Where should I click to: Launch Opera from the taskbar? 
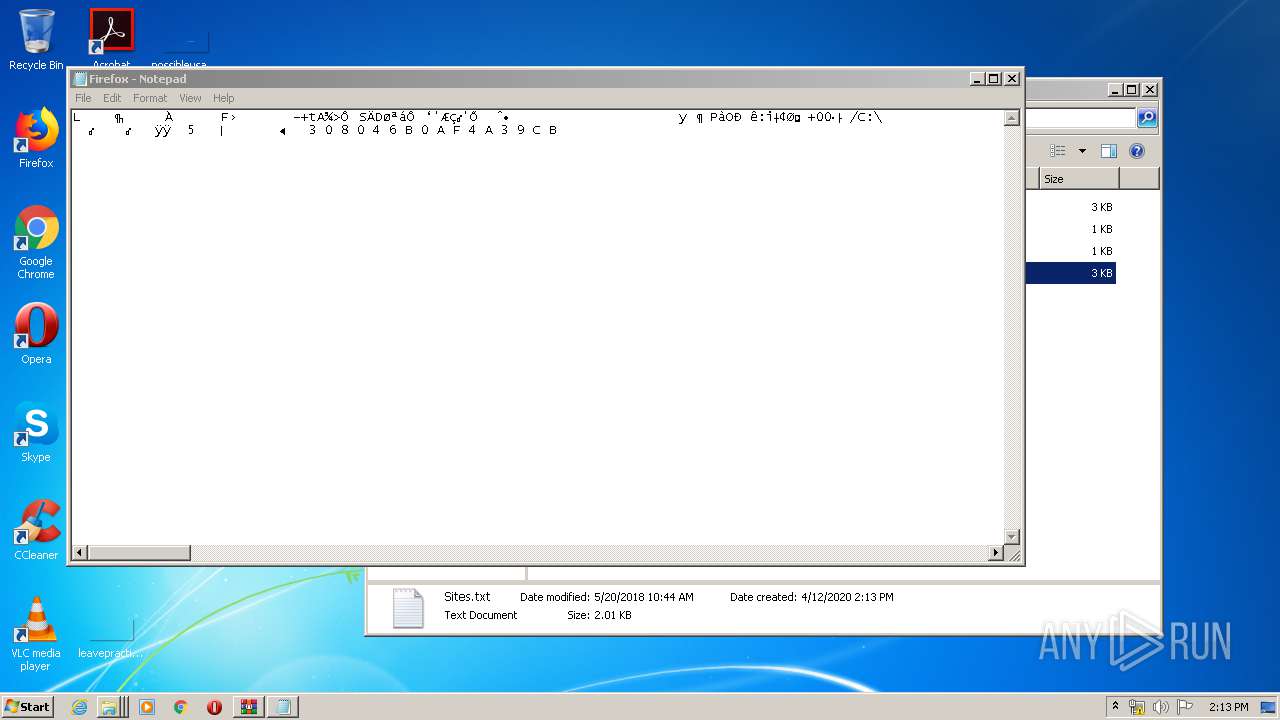point(214,707)
